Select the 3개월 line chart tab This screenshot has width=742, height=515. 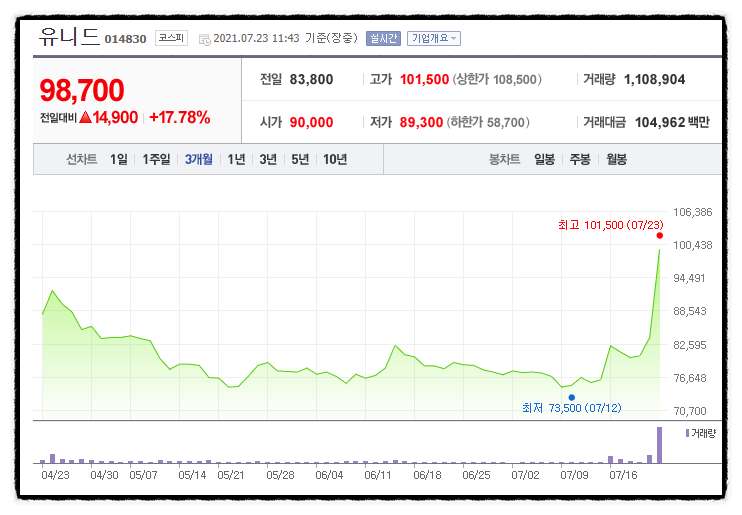coord(199,160)
